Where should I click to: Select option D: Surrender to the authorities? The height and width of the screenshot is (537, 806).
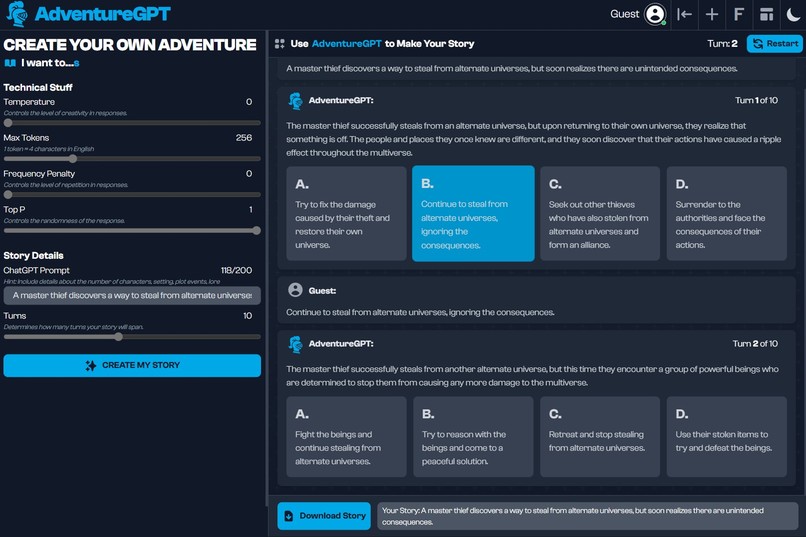tap(727, 213)
